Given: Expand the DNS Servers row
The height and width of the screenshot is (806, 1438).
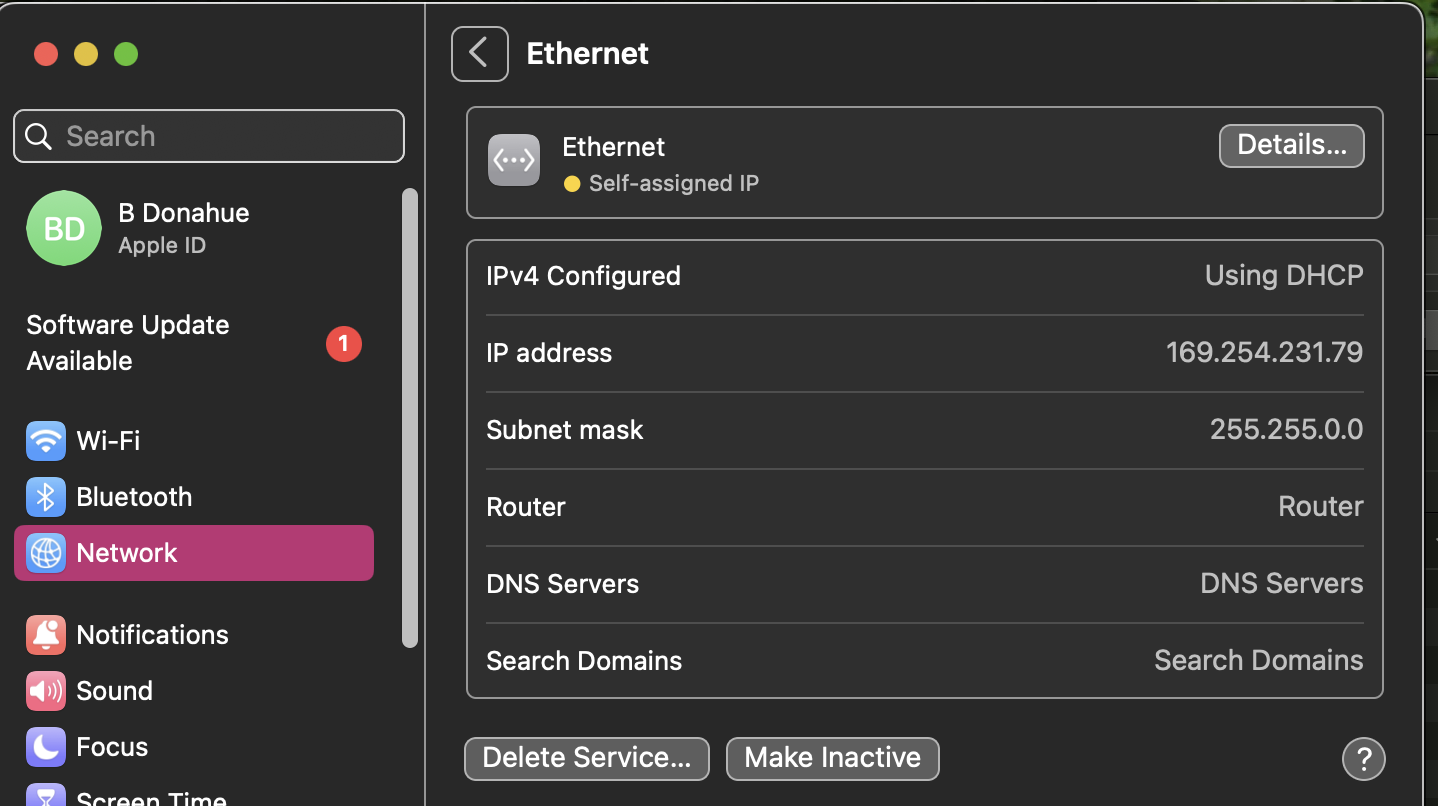Looking at the screenshot, I should (924, 583).
